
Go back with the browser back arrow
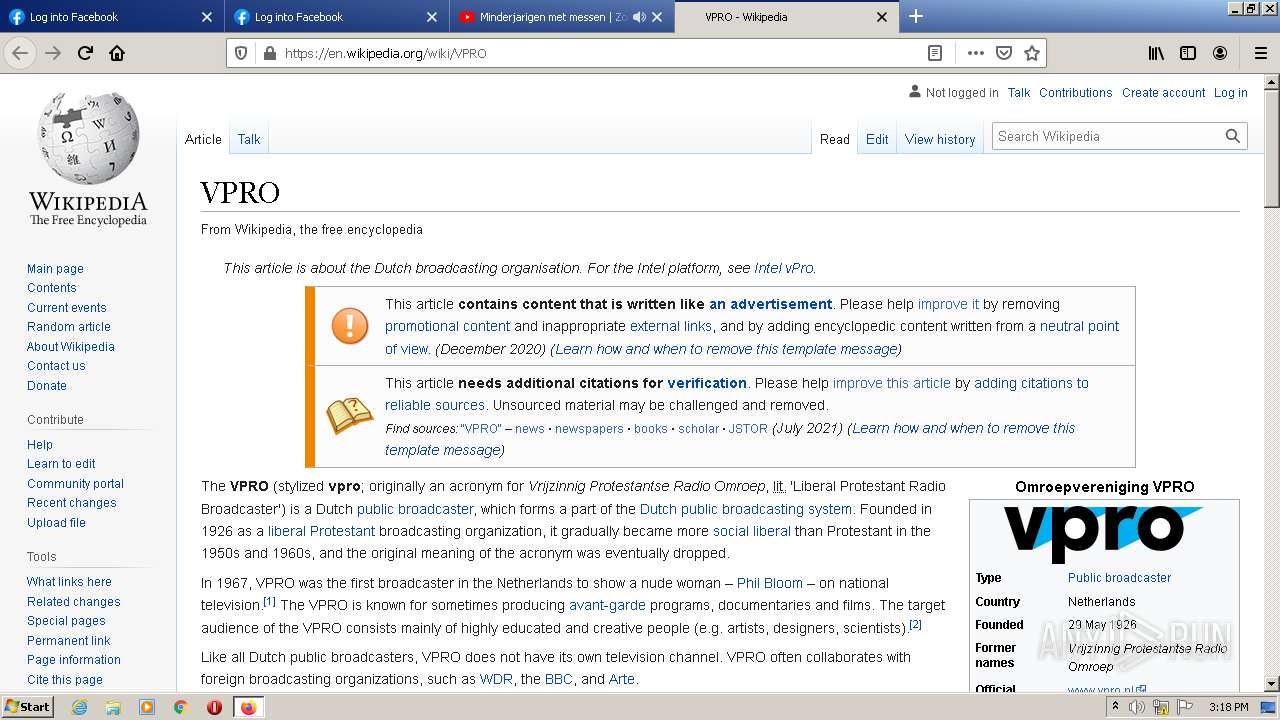pyautogui.click(x=20, y=53)
